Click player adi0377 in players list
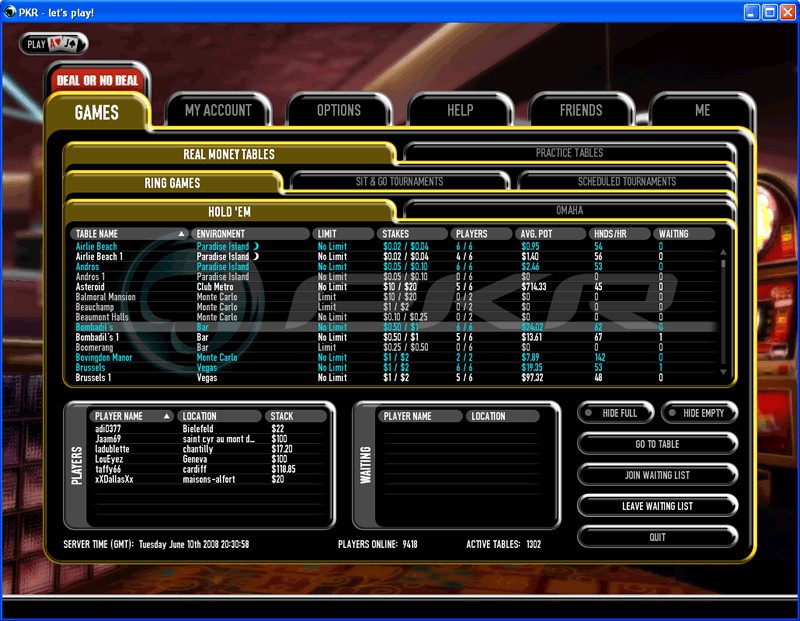Viewport: 800px width, 621px height. tap(108, 429)
